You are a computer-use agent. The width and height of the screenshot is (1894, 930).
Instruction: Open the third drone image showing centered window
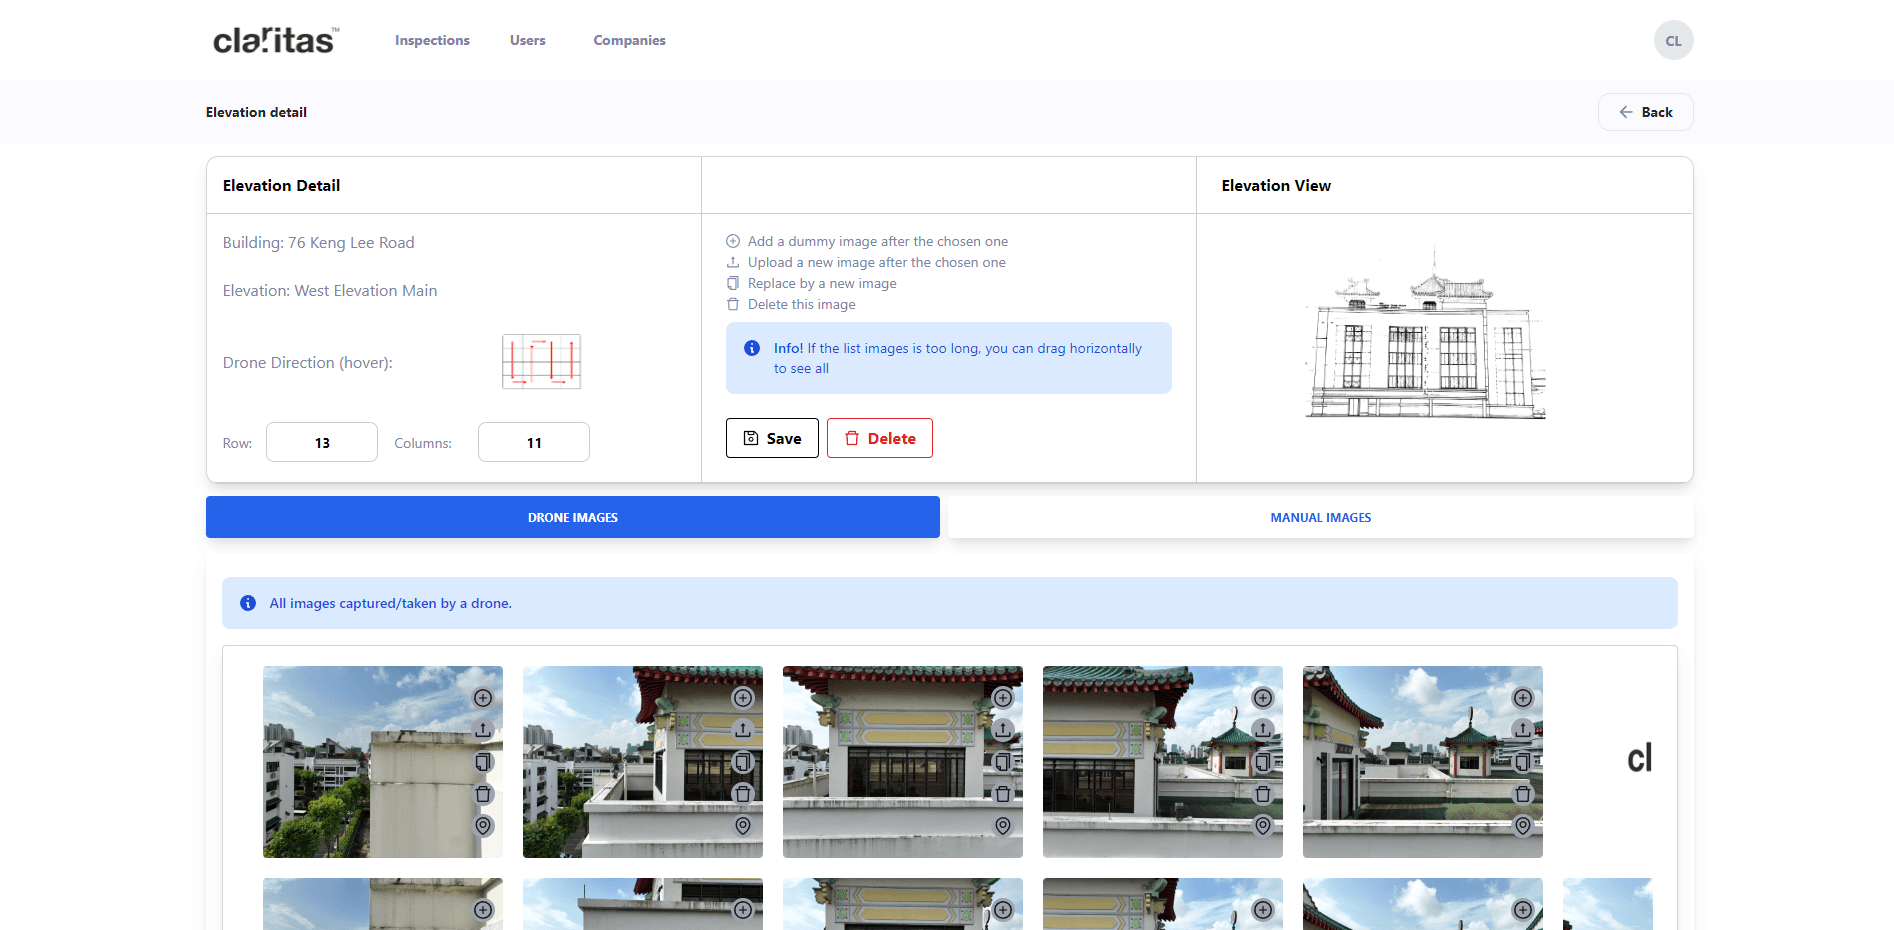coord(903,762)
